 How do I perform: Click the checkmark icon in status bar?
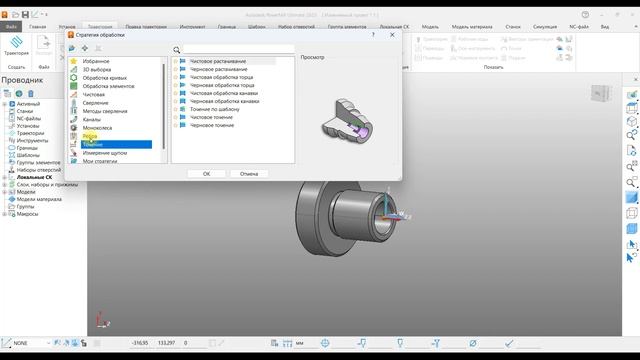tap(509, 343)
